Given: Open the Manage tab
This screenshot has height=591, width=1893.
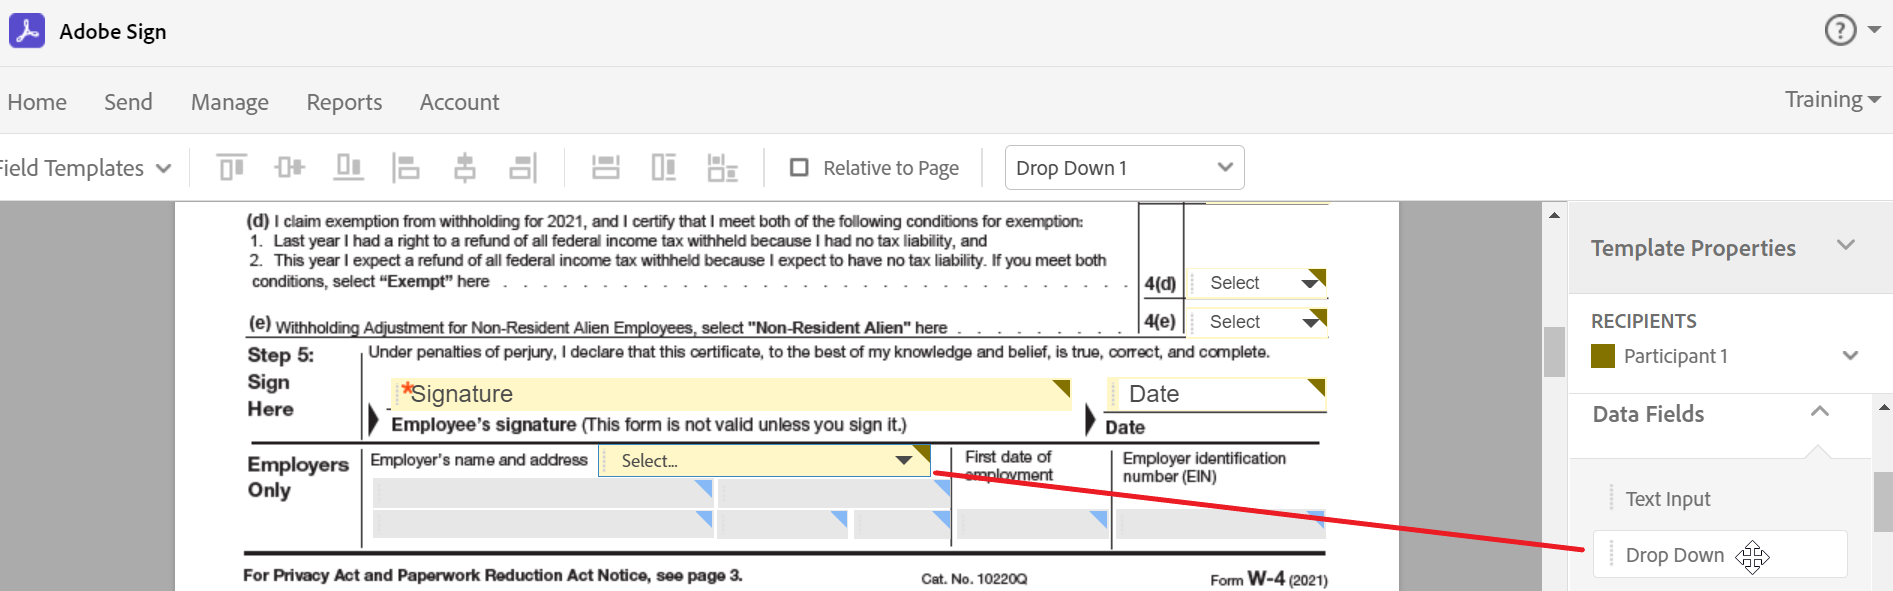Looking at the screenshot, I should [230, 102].
